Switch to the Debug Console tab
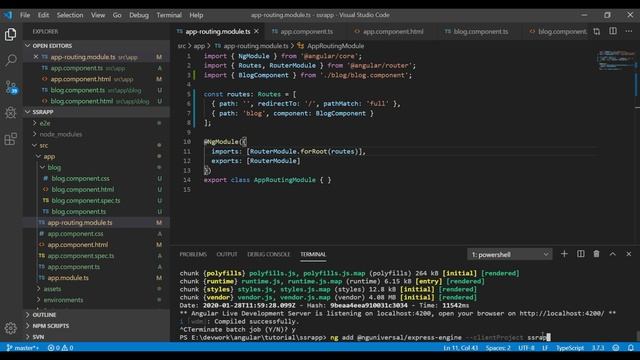 coord(269,254)
